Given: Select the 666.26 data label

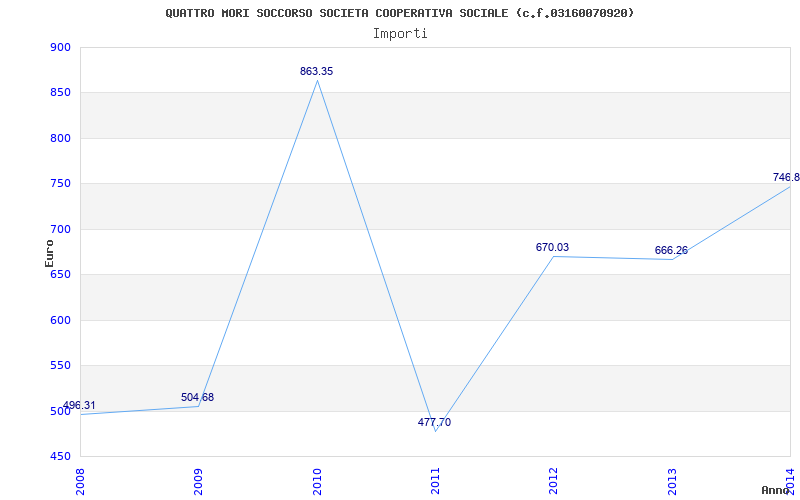Looking at the screenshot, I should (x=671, y=251).
